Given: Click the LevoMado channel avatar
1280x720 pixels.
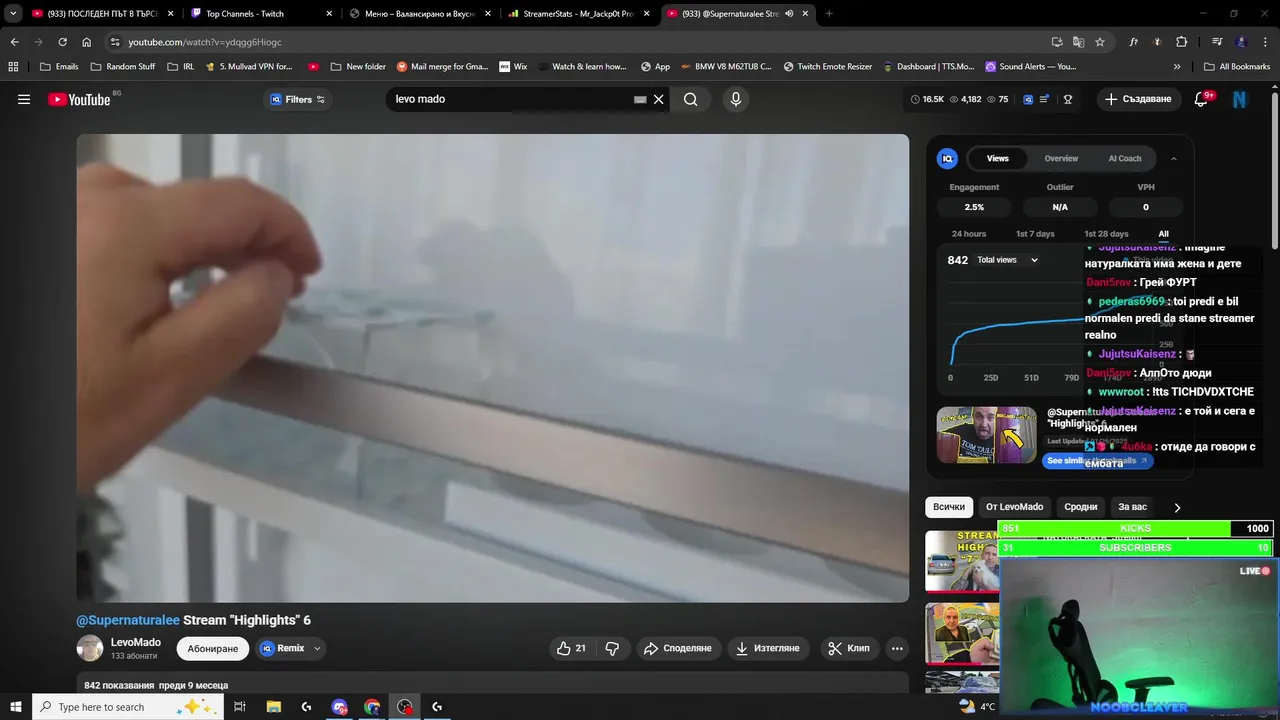Looking at the screenshot, I should tap(90, 648).
